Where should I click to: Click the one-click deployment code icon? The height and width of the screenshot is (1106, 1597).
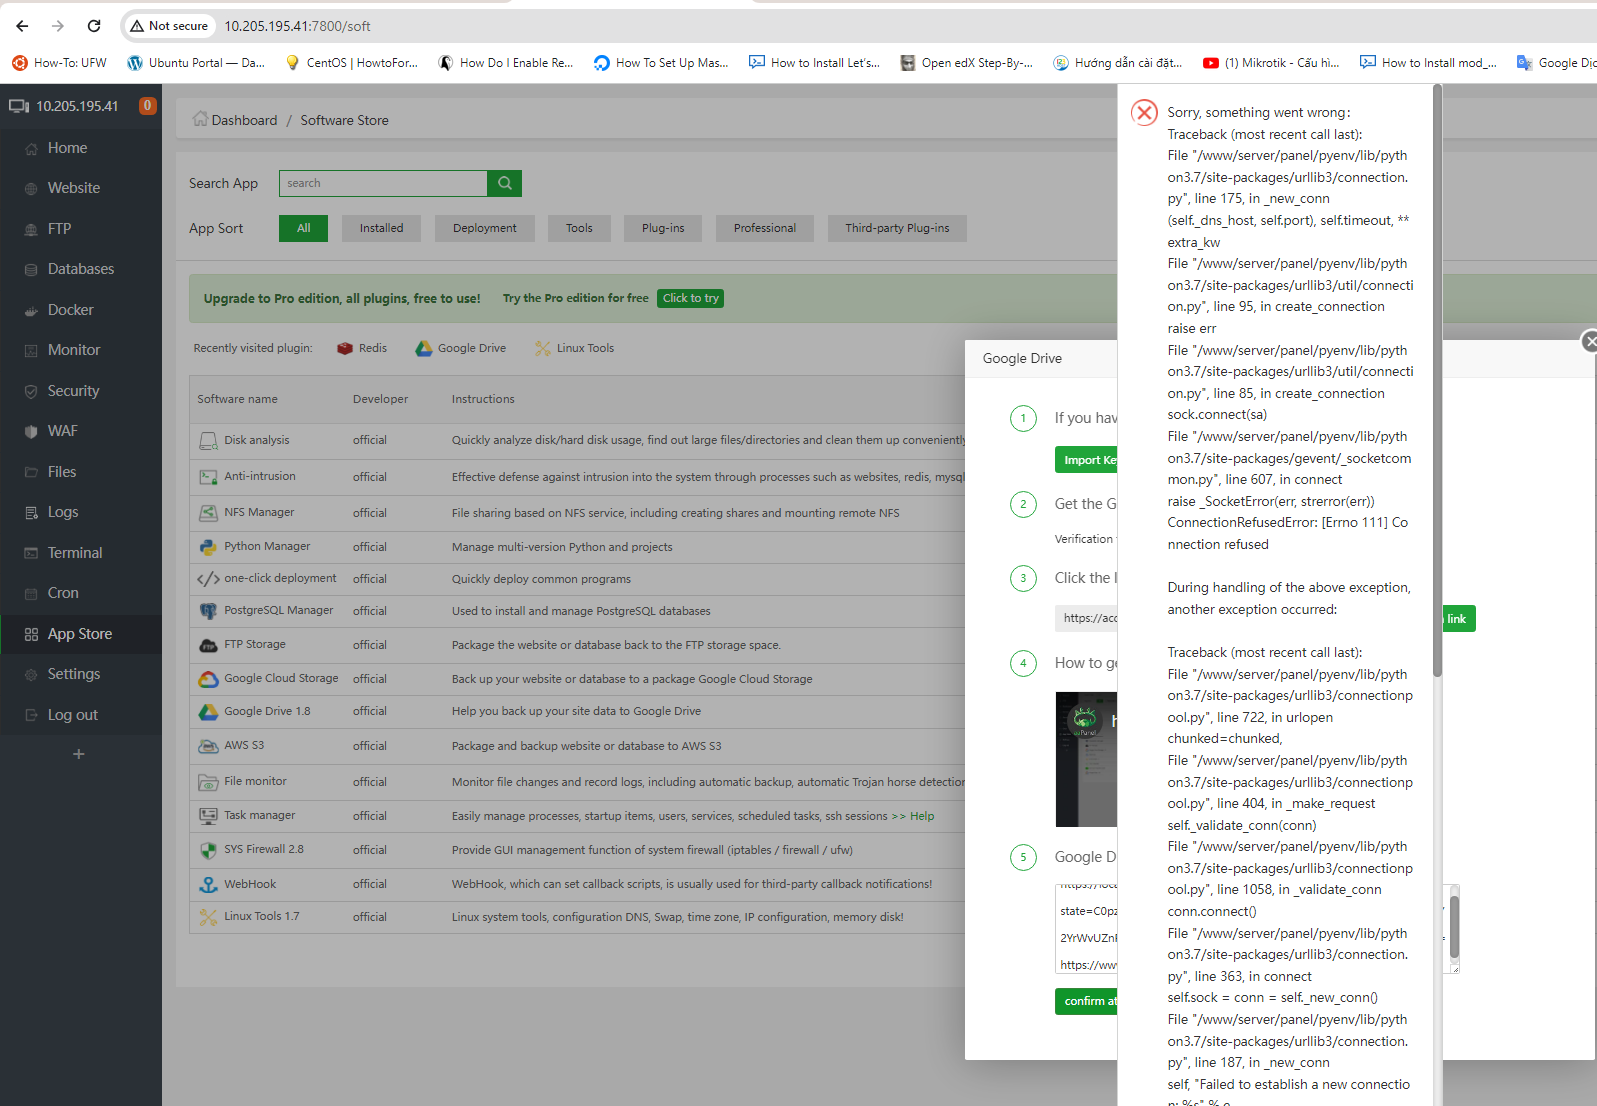click(208, 579)
